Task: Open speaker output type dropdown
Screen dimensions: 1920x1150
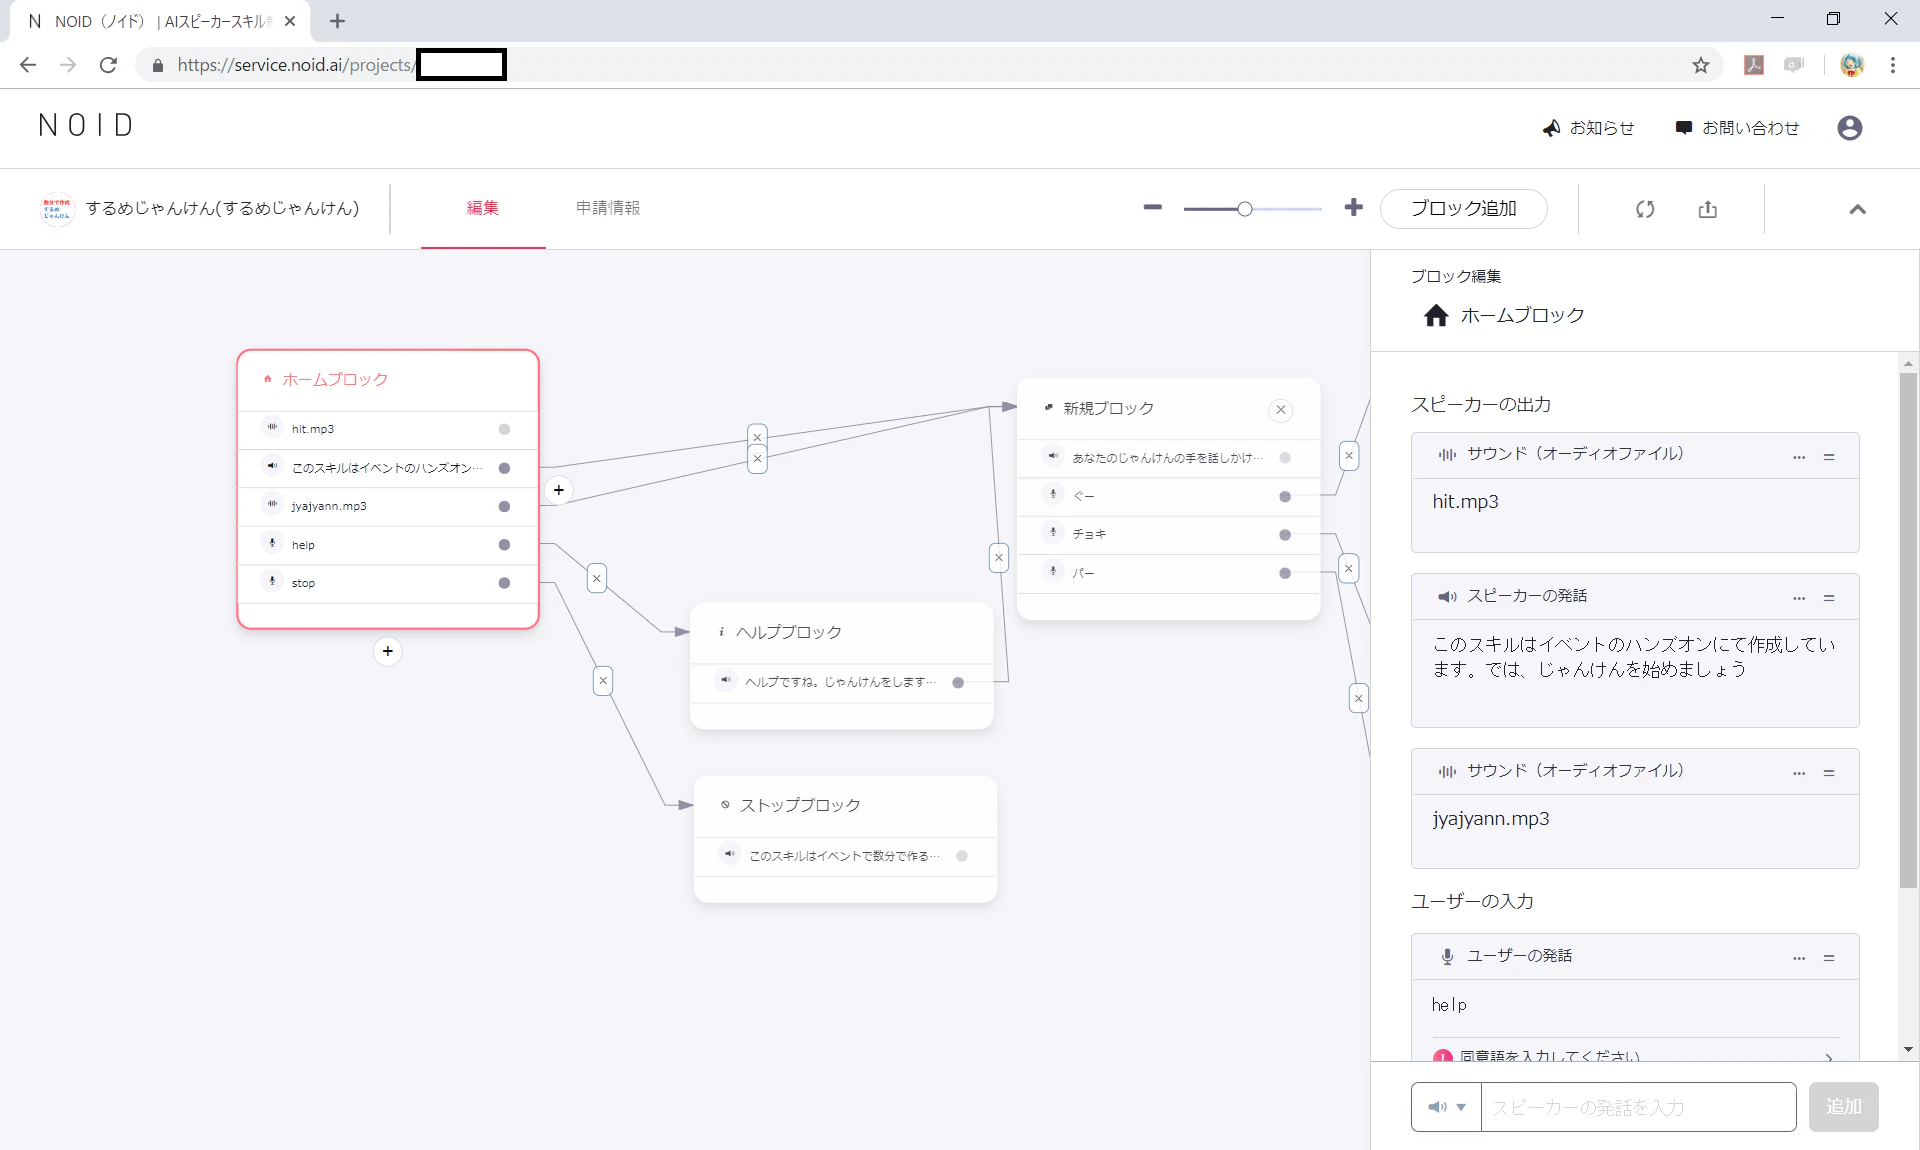Action: point(1446,1107)
